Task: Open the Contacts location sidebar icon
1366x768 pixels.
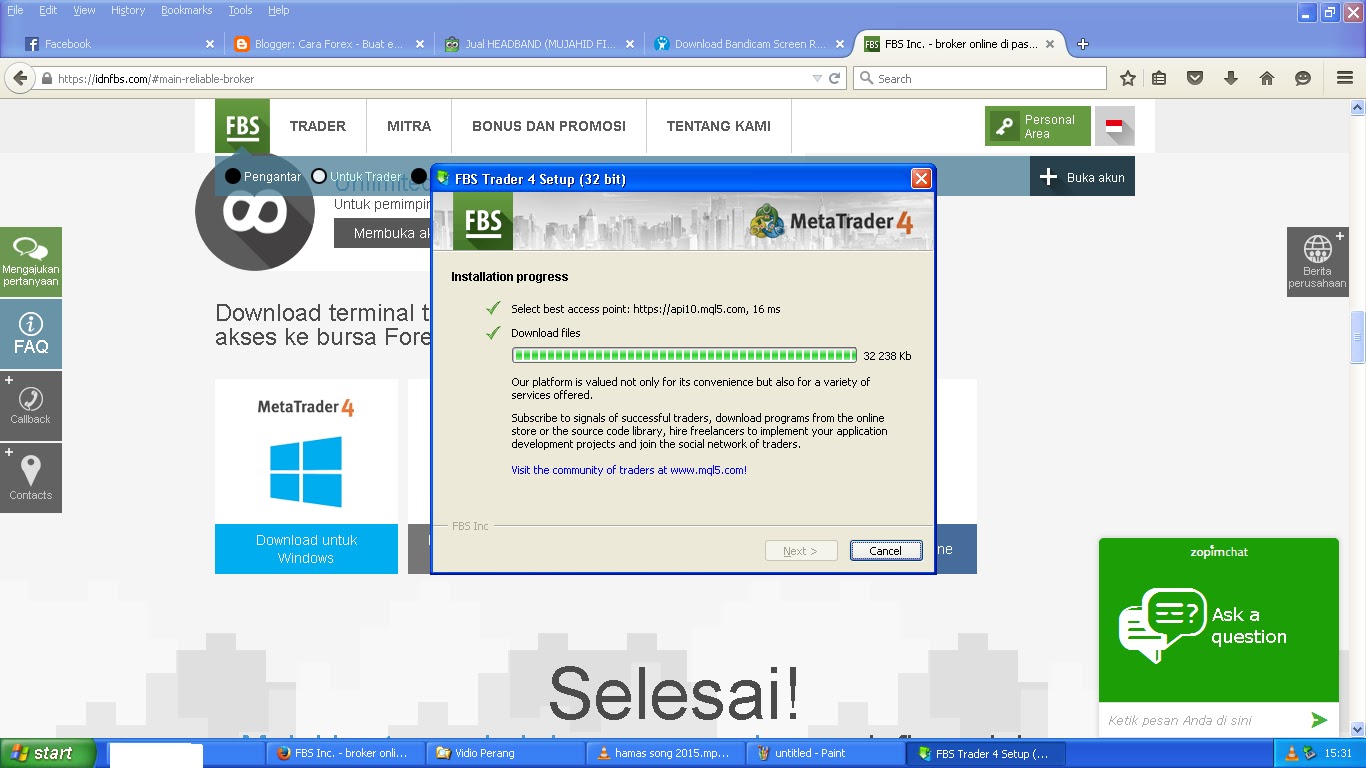Action: (31, 478)
